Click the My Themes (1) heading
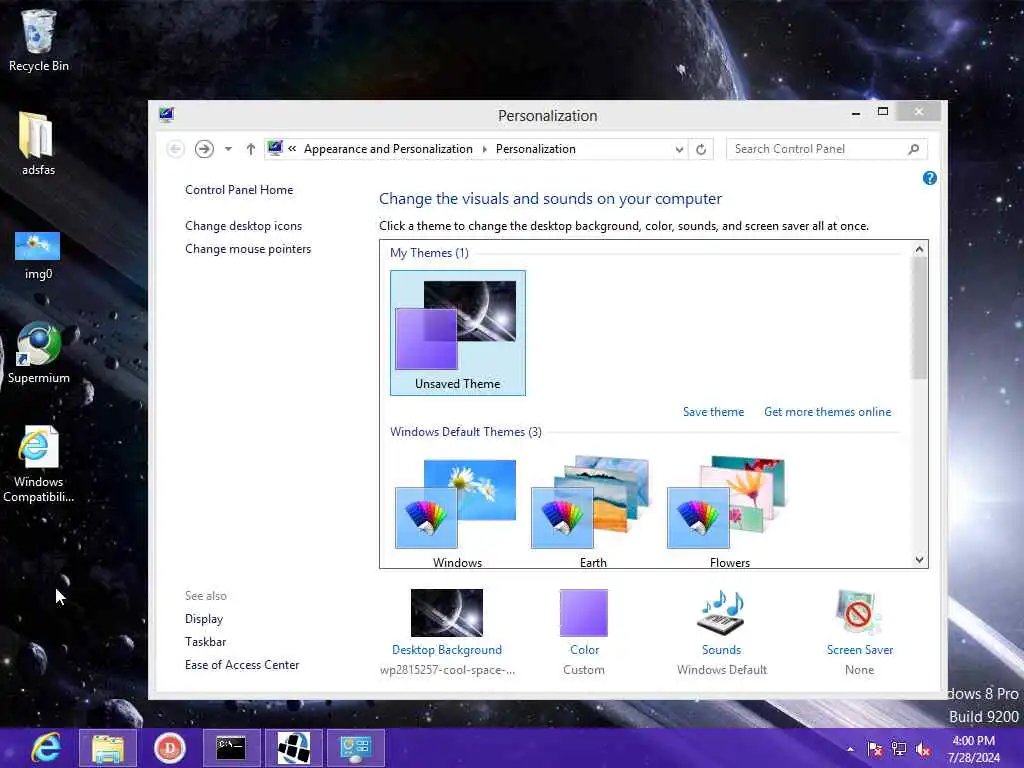 coord(429,253)
